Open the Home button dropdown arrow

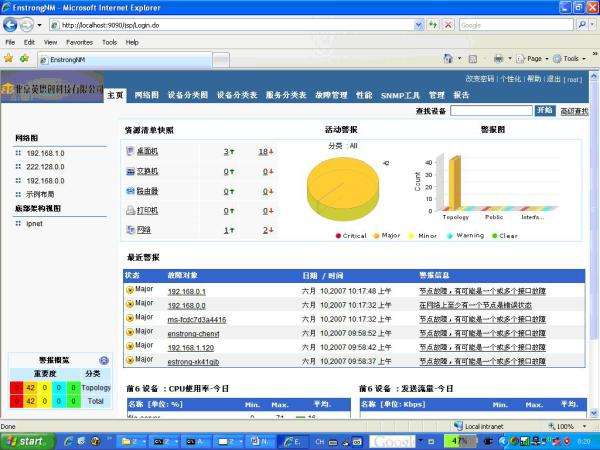pos(460,59)
